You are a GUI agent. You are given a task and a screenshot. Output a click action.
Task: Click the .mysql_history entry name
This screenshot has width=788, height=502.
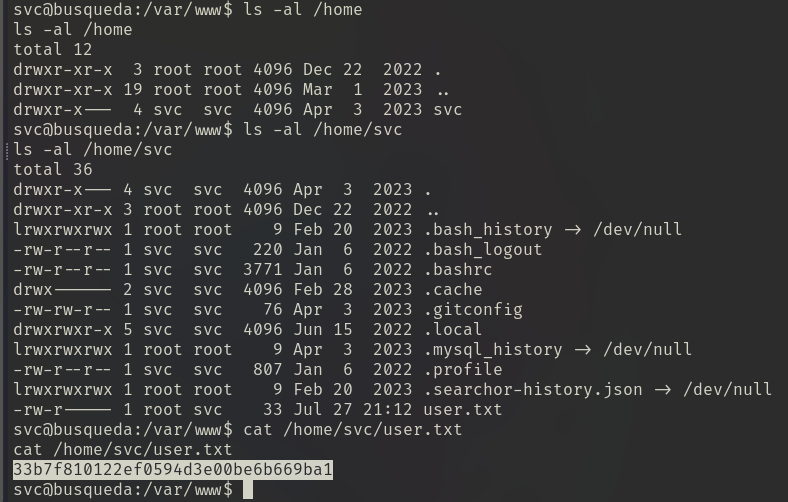pyautogui.click(x=487, y=350)
